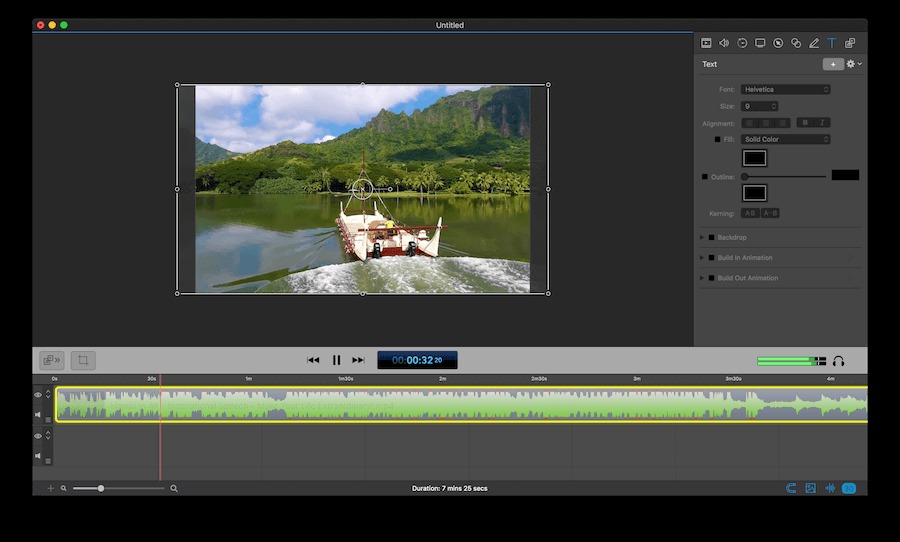Viewport: 900px width, 542px height.
Task: Click the crop tool button
Action: [84, 360]
